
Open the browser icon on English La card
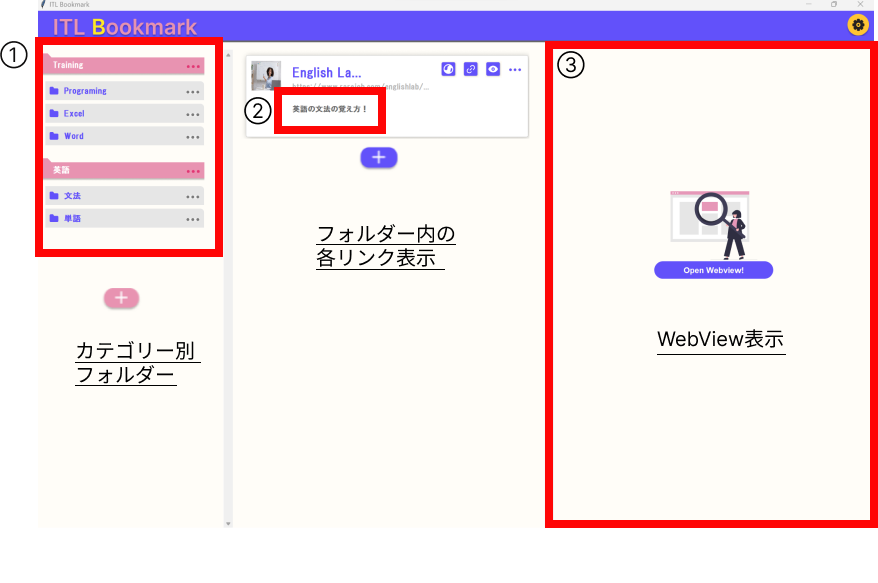tap(449, 69)
